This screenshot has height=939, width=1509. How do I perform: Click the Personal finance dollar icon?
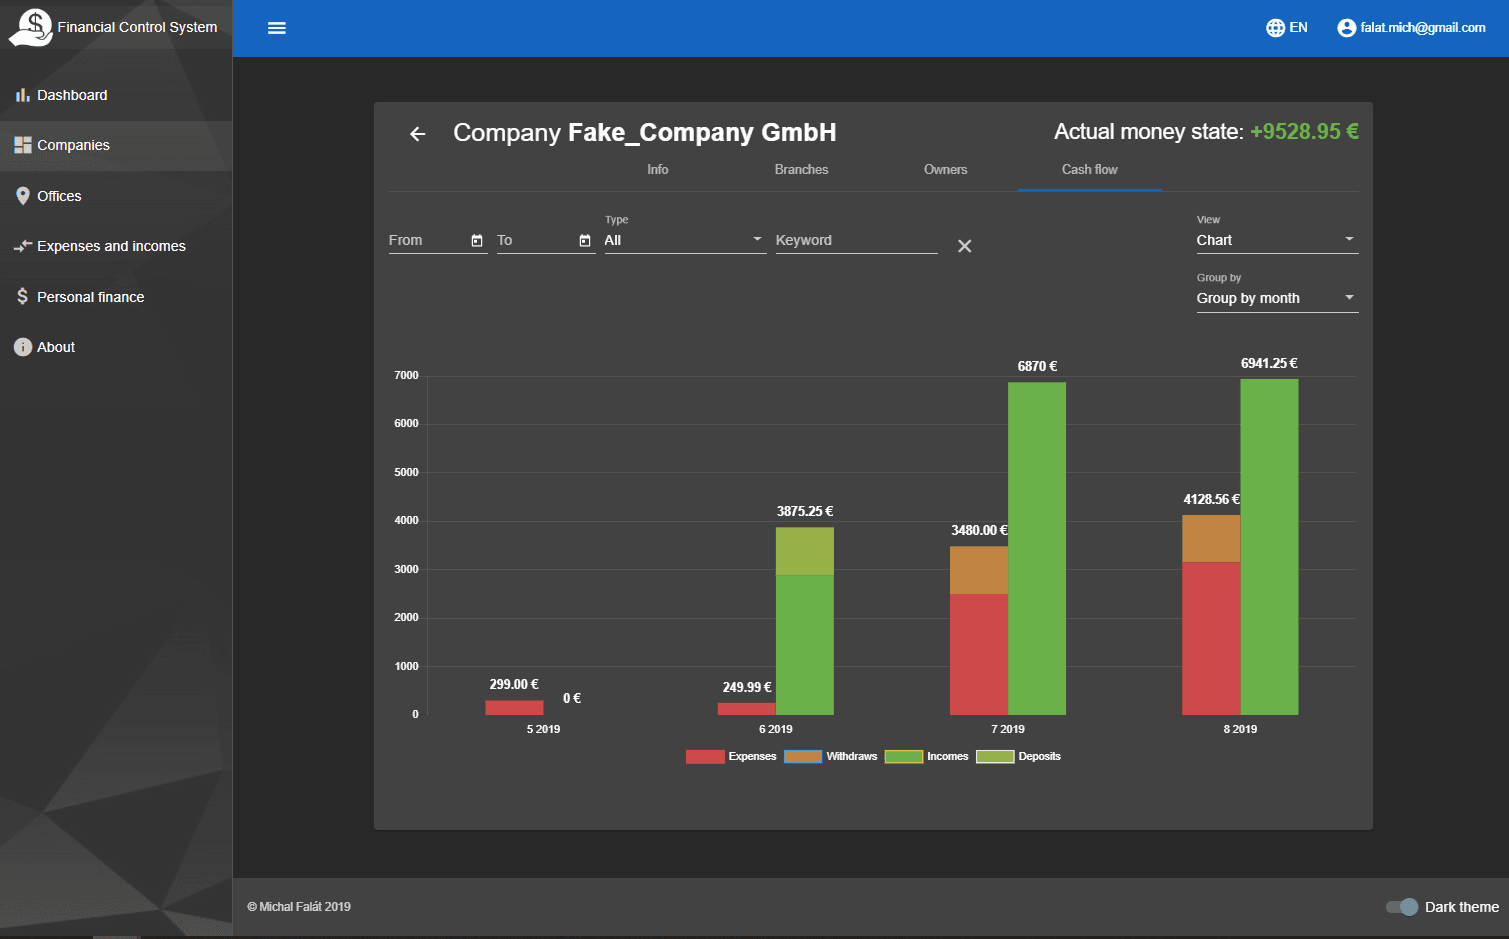[22, 297]
